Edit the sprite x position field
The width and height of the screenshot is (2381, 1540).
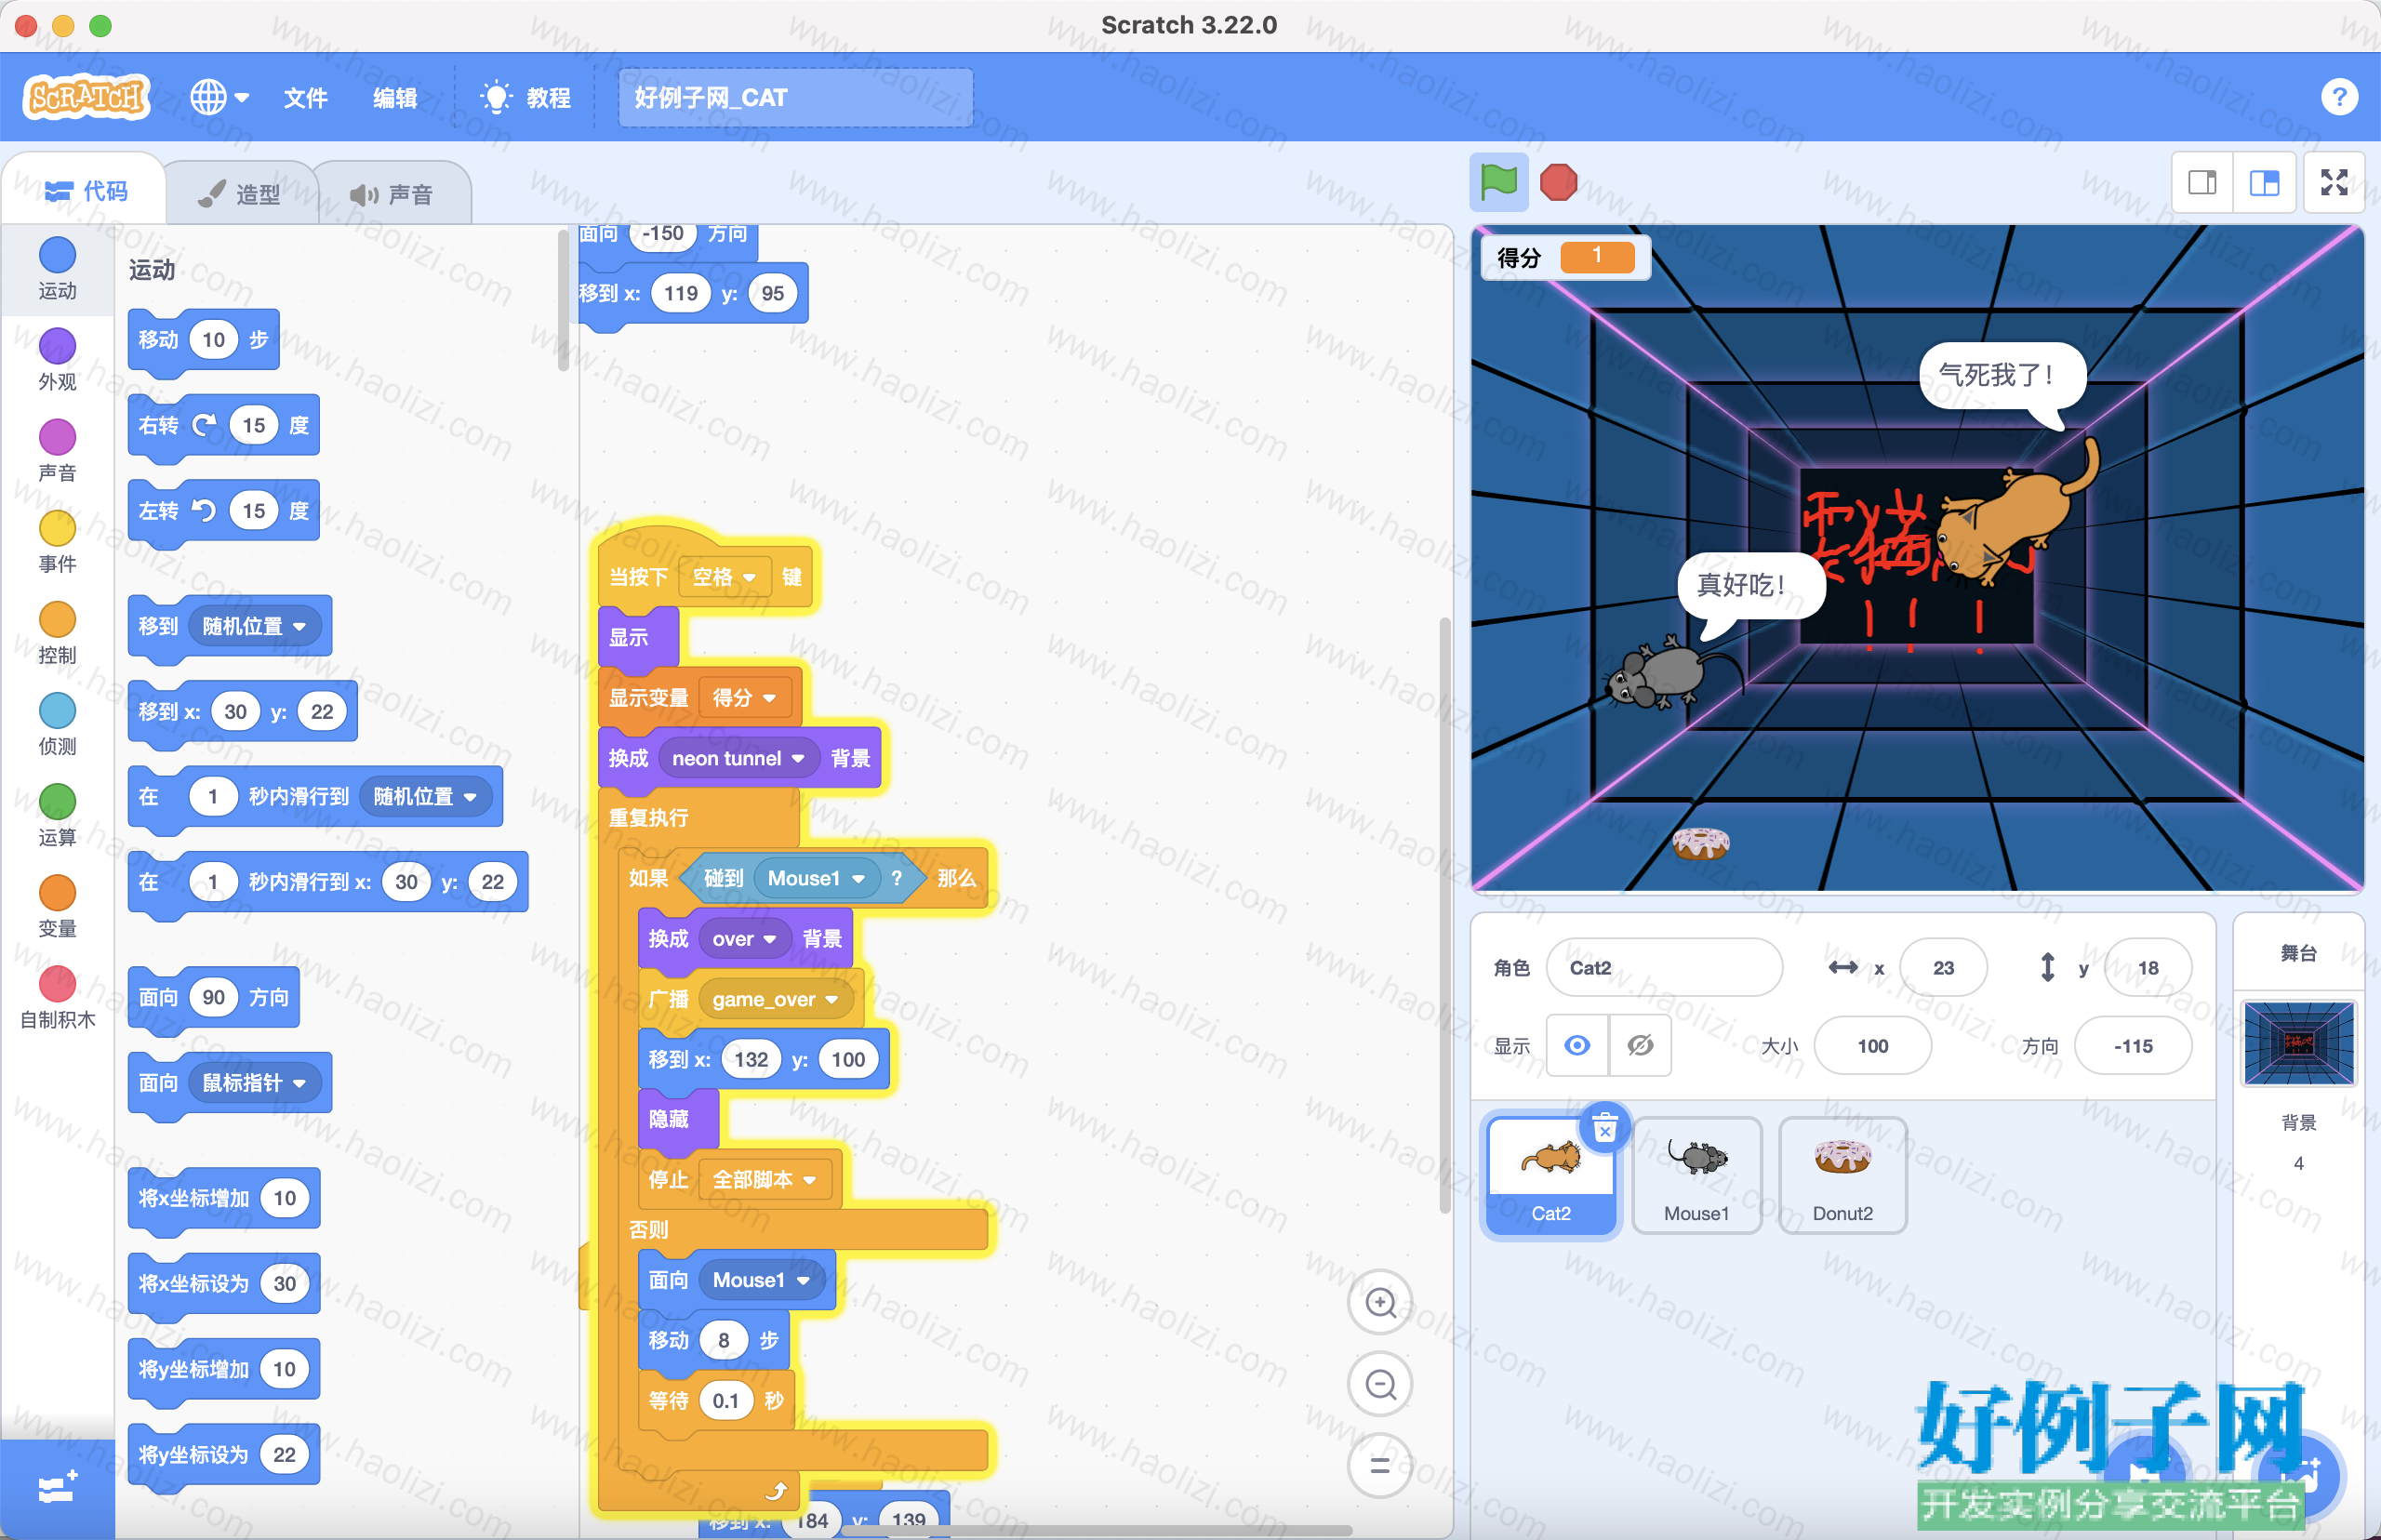click(x=1943, y=967)
